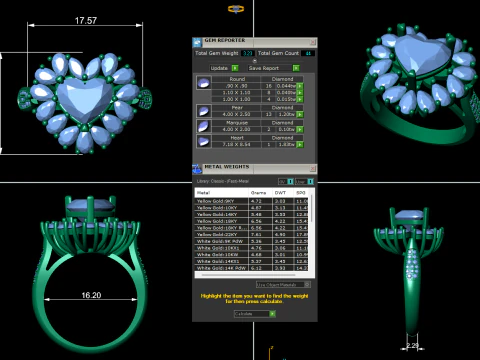
Task: Select the Marquise gem shape icon
Action: (204, 126)
